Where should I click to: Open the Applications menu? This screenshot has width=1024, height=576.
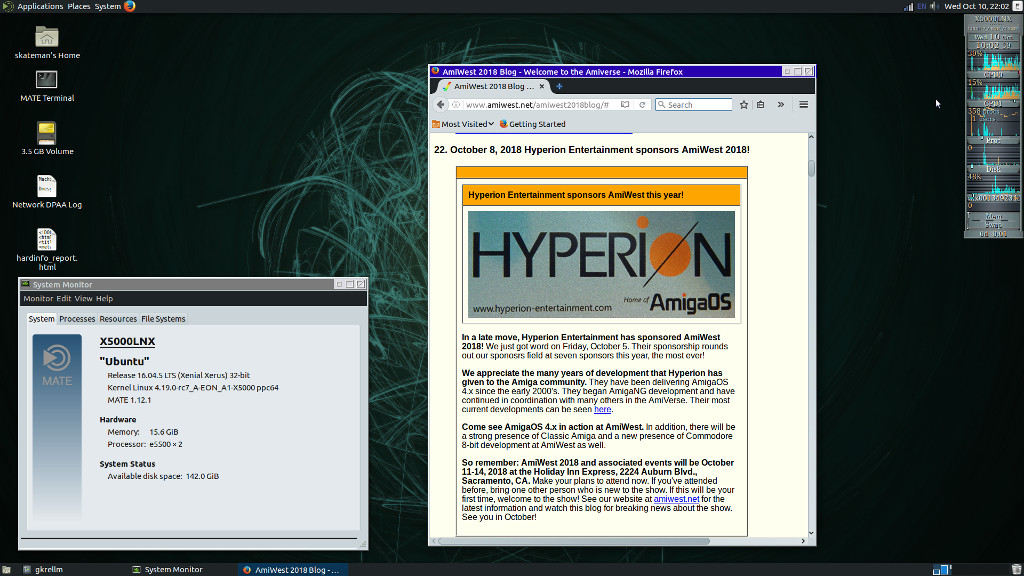[40, 6]
